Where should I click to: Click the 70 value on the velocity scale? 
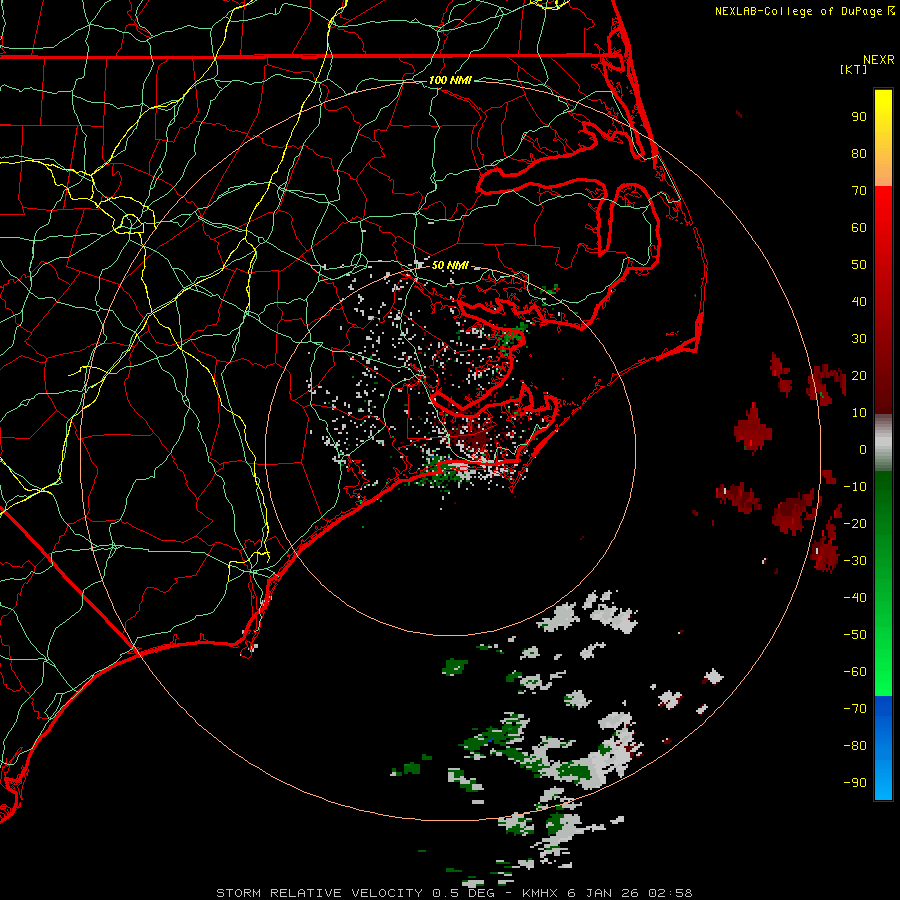(x=859, y=191)
